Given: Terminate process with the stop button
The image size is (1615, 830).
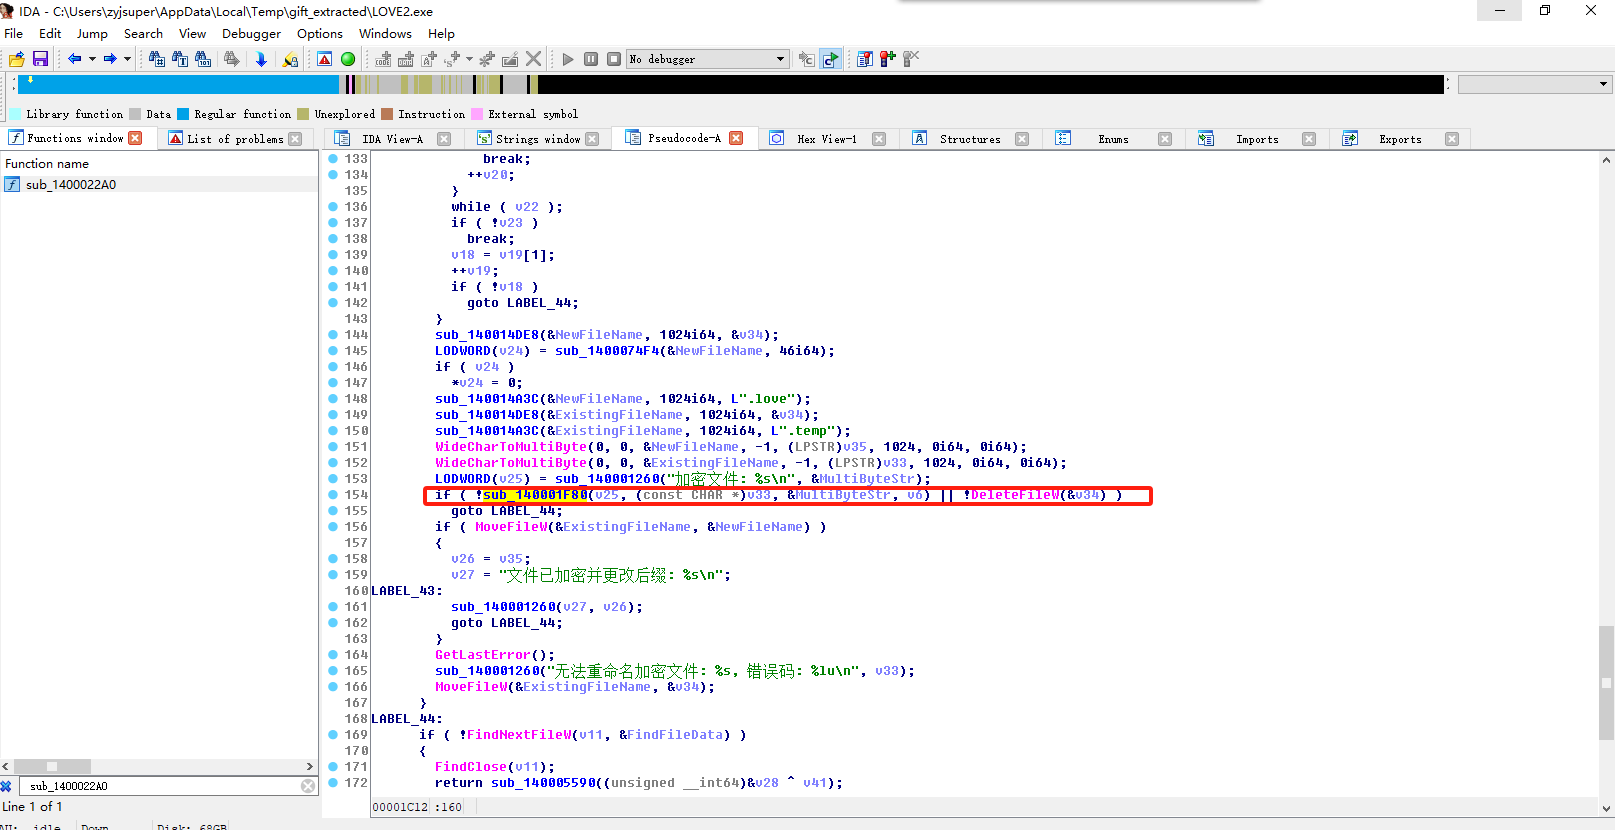Looking at the screenshot, I should tap(614, 59).
